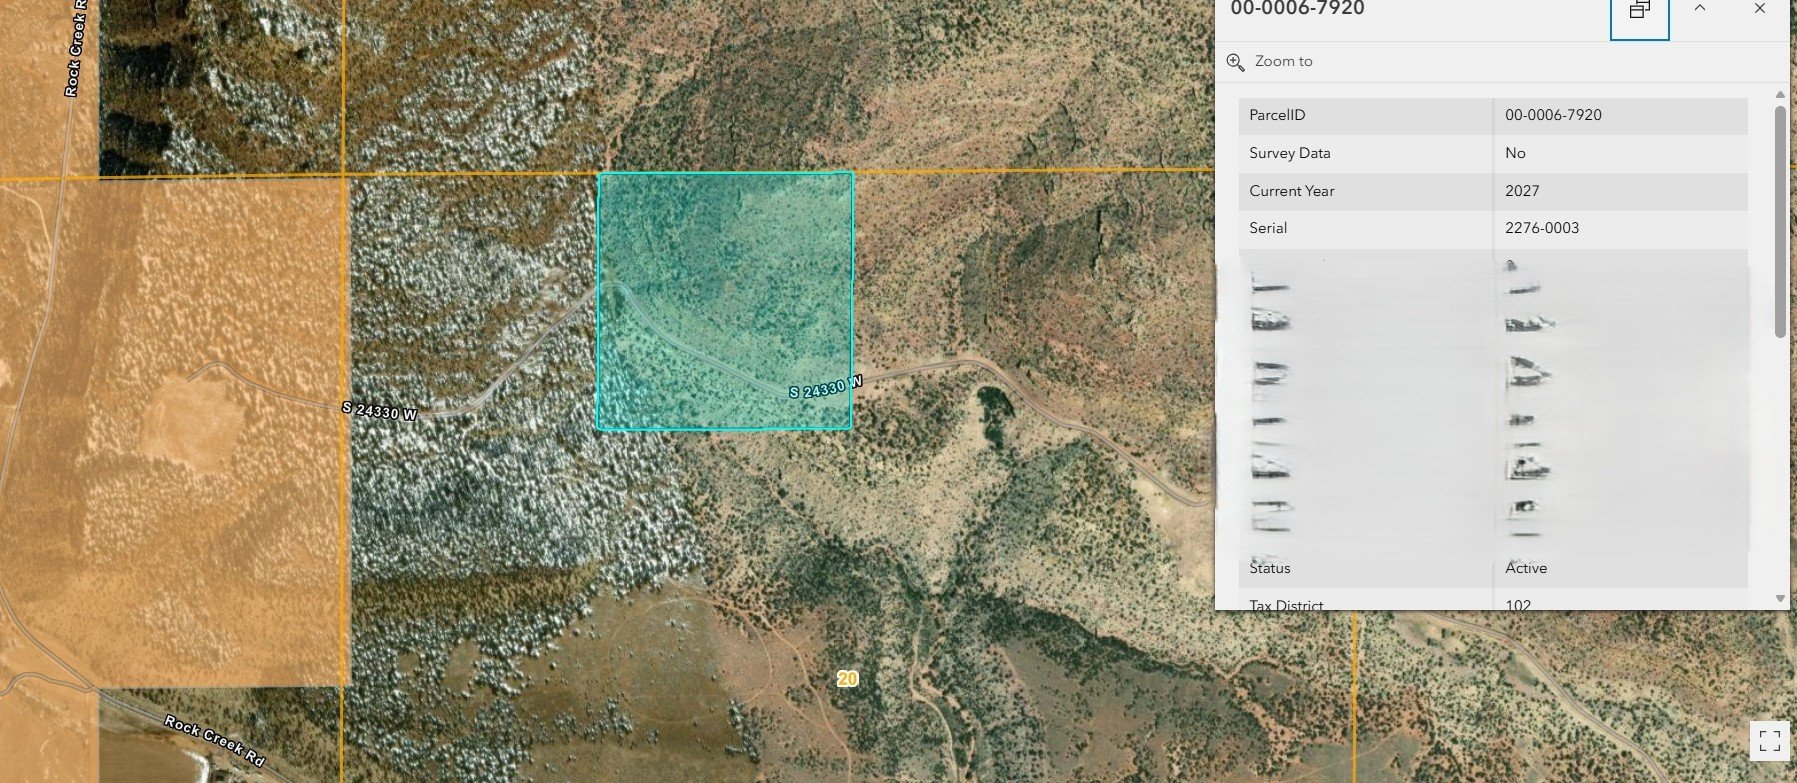
Task: Dock the parcel popup panel
Action: 1639,11
